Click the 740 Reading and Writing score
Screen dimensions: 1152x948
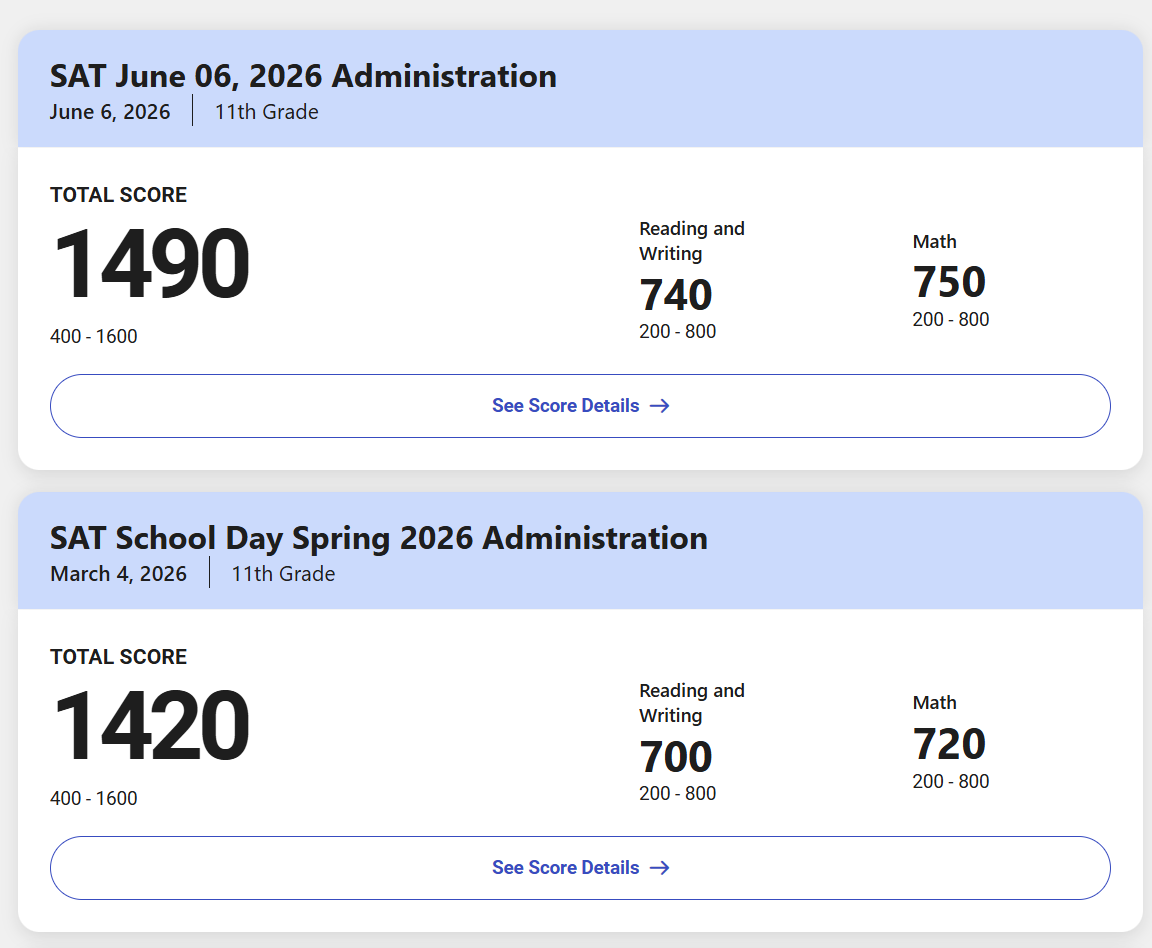675,295
